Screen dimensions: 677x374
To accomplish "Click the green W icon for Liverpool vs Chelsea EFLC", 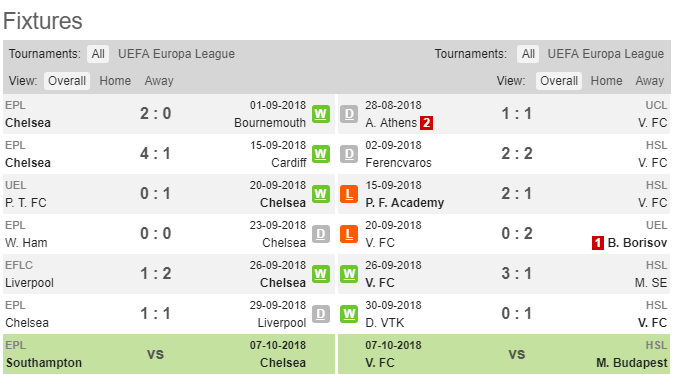I will point(321,274).
